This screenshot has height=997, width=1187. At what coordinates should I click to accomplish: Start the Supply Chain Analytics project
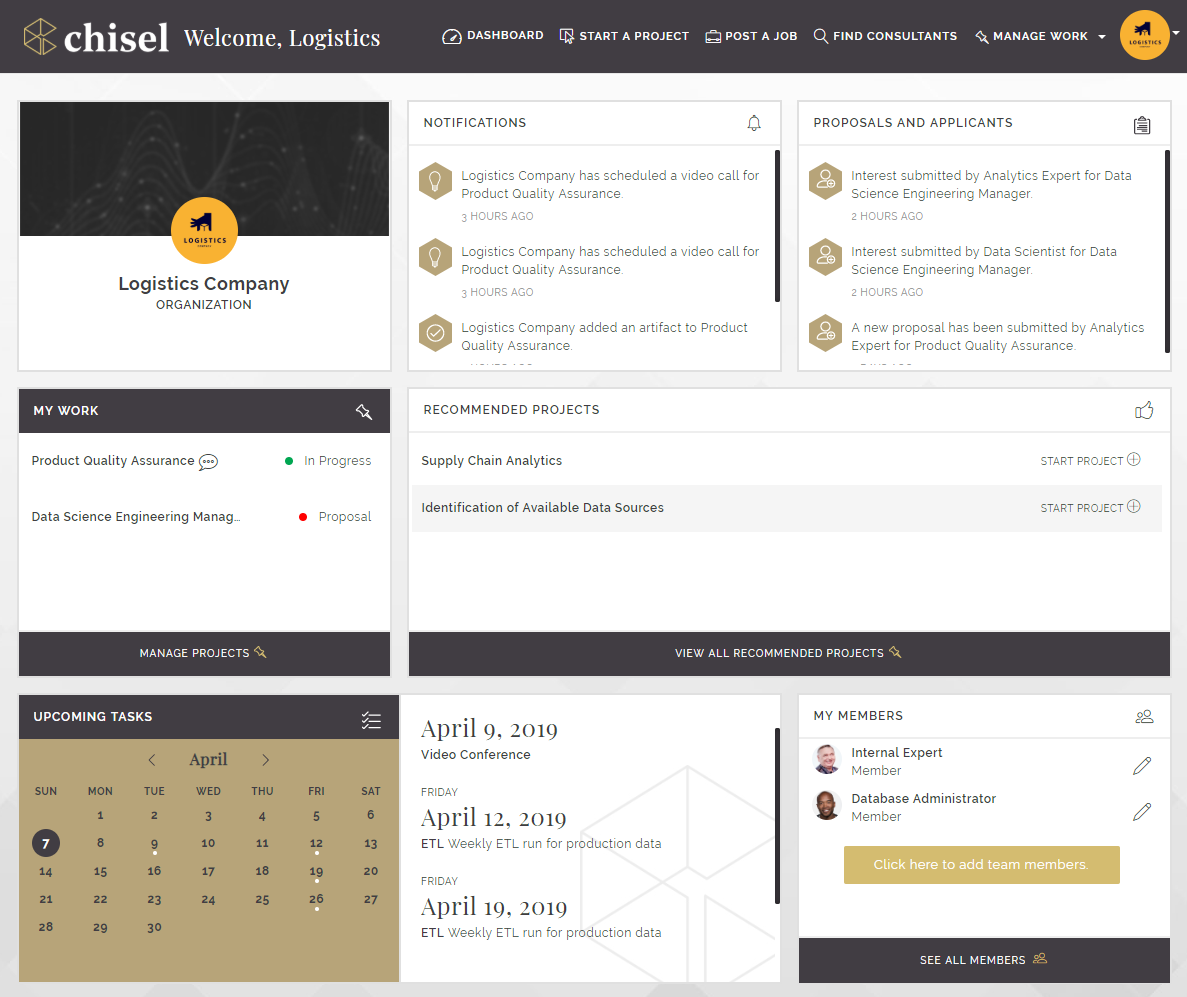point(1090,461)
